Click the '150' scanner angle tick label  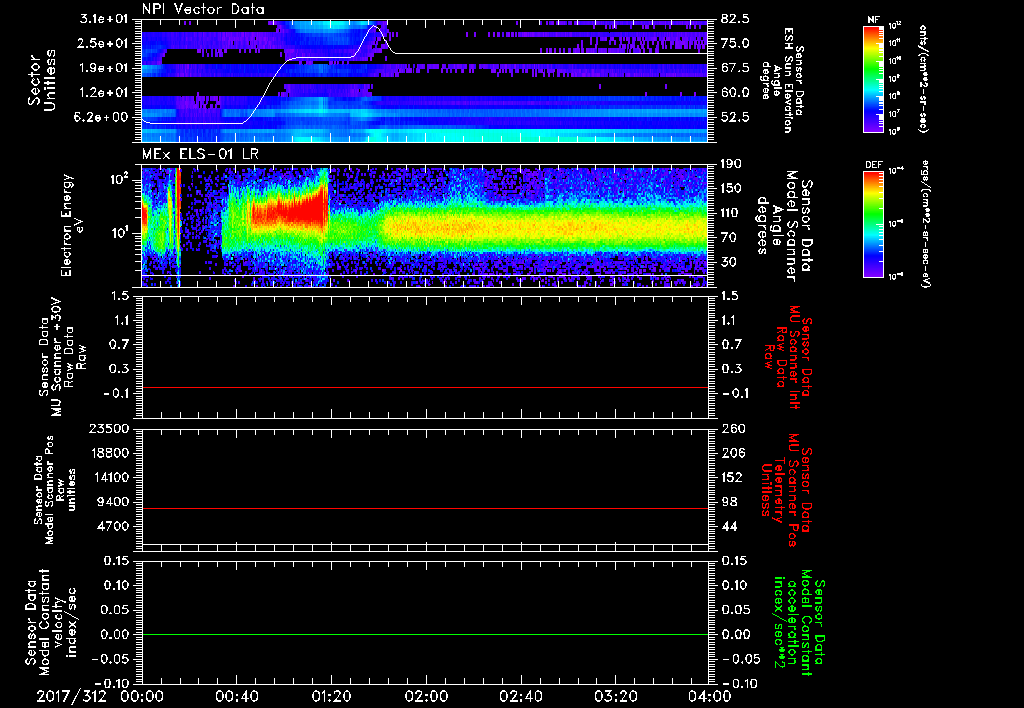click(x=732, y=189)
